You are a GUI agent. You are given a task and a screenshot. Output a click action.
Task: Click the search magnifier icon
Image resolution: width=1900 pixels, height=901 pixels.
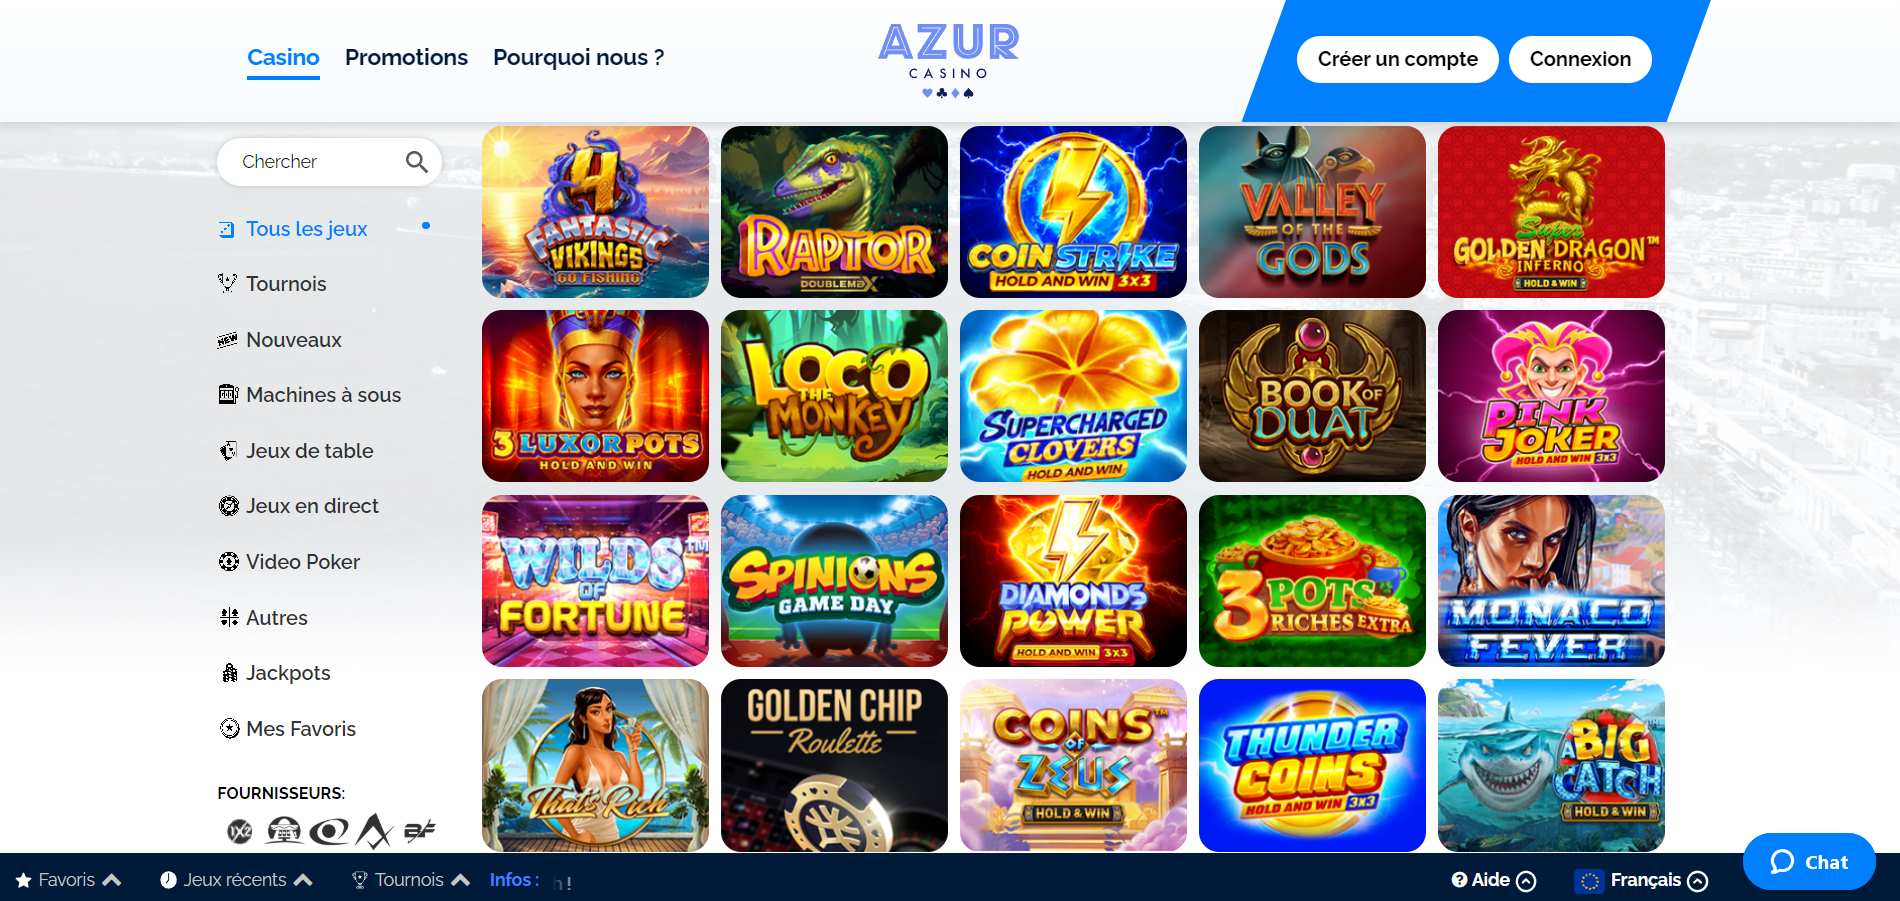tap(417, 162)
